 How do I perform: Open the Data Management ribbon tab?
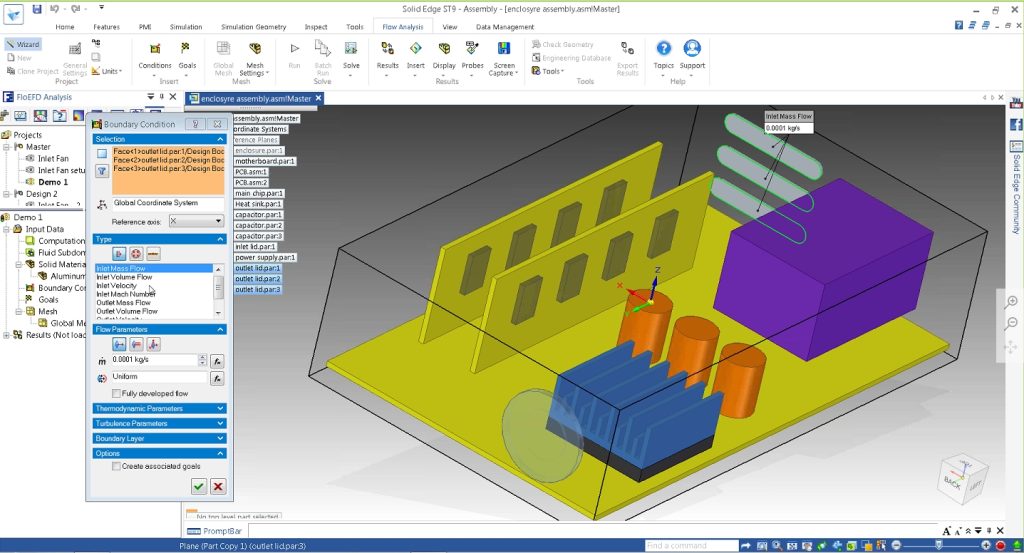click(504, 27)
